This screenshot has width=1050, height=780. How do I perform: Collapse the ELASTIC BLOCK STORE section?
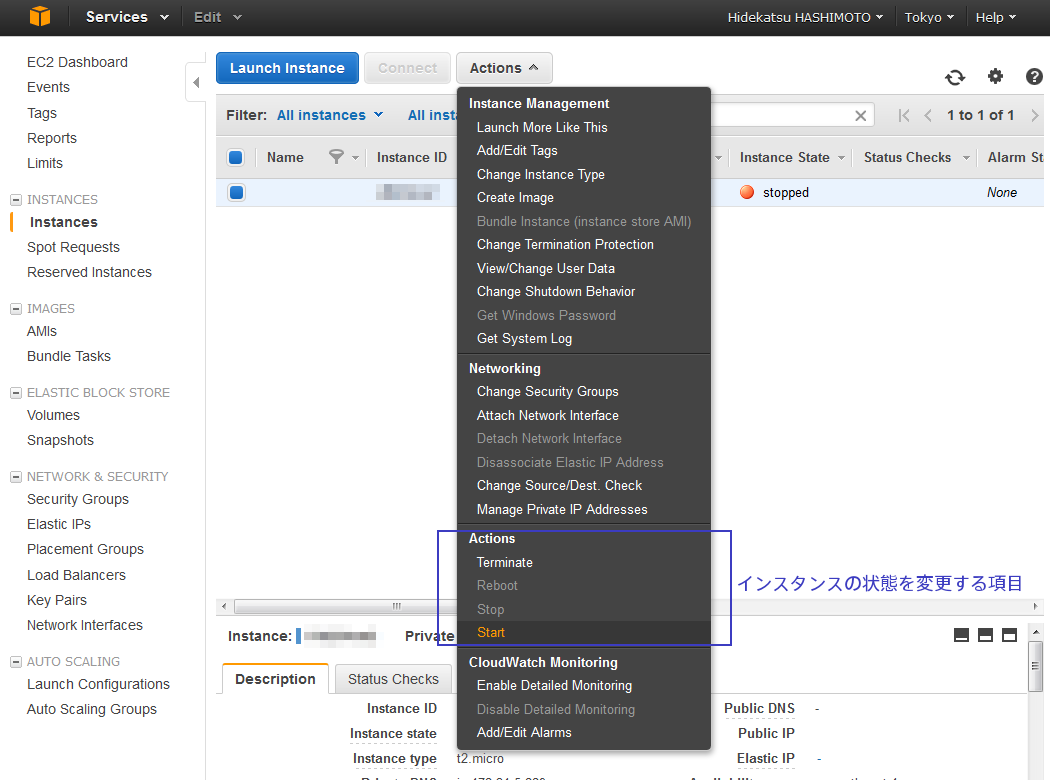(x=16, y=393)
